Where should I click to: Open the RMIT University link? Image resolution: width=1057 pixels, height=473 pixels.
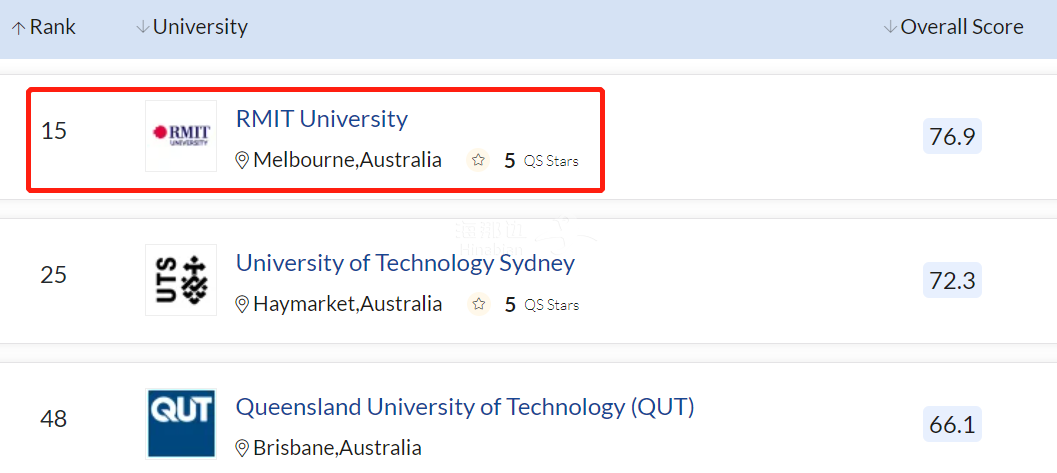coord(322,119)
